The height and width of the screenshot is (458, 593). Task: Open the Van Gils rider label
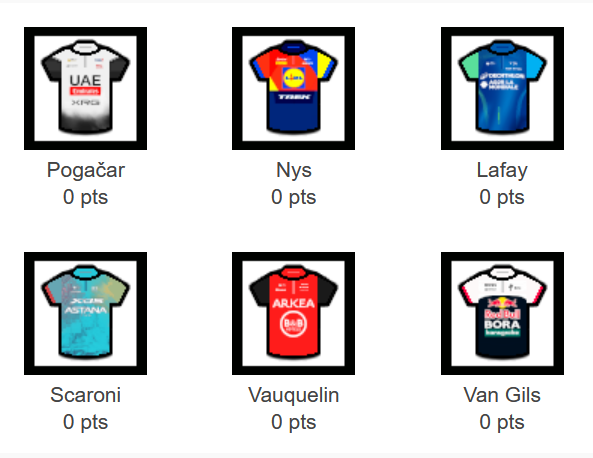point(502,395)
